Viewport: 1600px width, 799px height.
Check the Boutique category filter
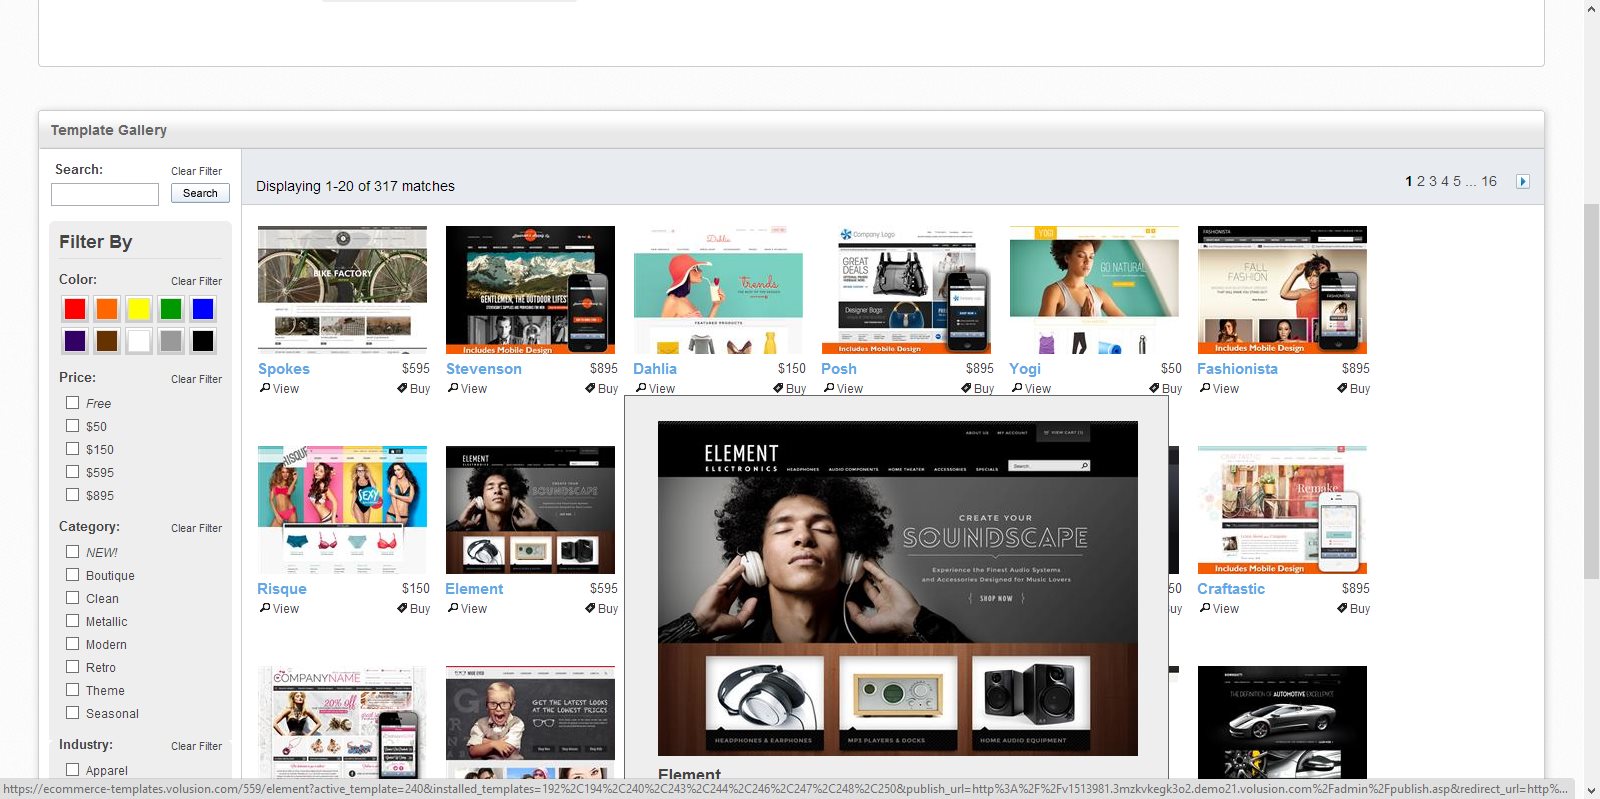tap(72, 575)
